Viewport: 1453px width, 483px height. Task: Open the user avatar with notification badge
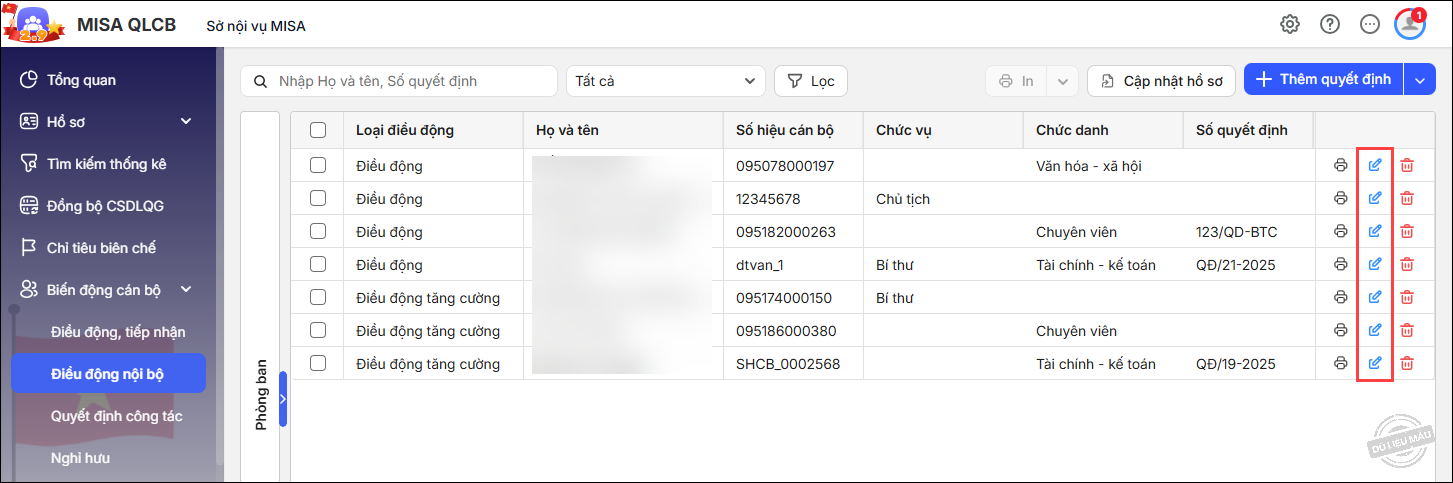pos(1410,25)
